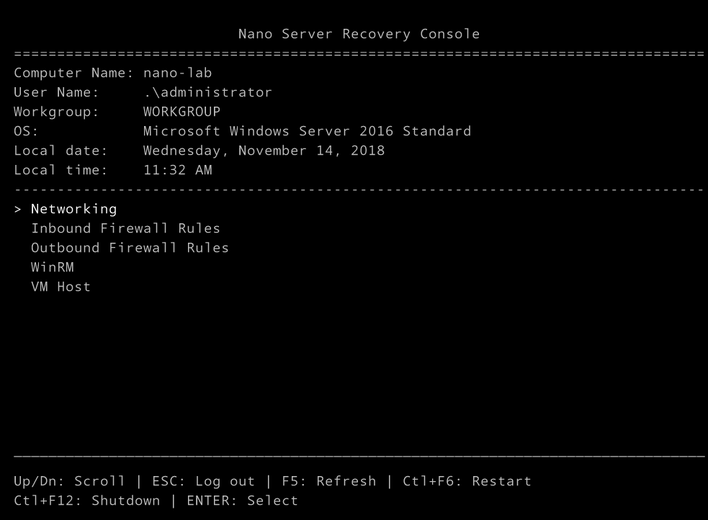The image size is (708, 520).
Task: Click the F5: Refresh hint
Action: [x=329, y=481]
